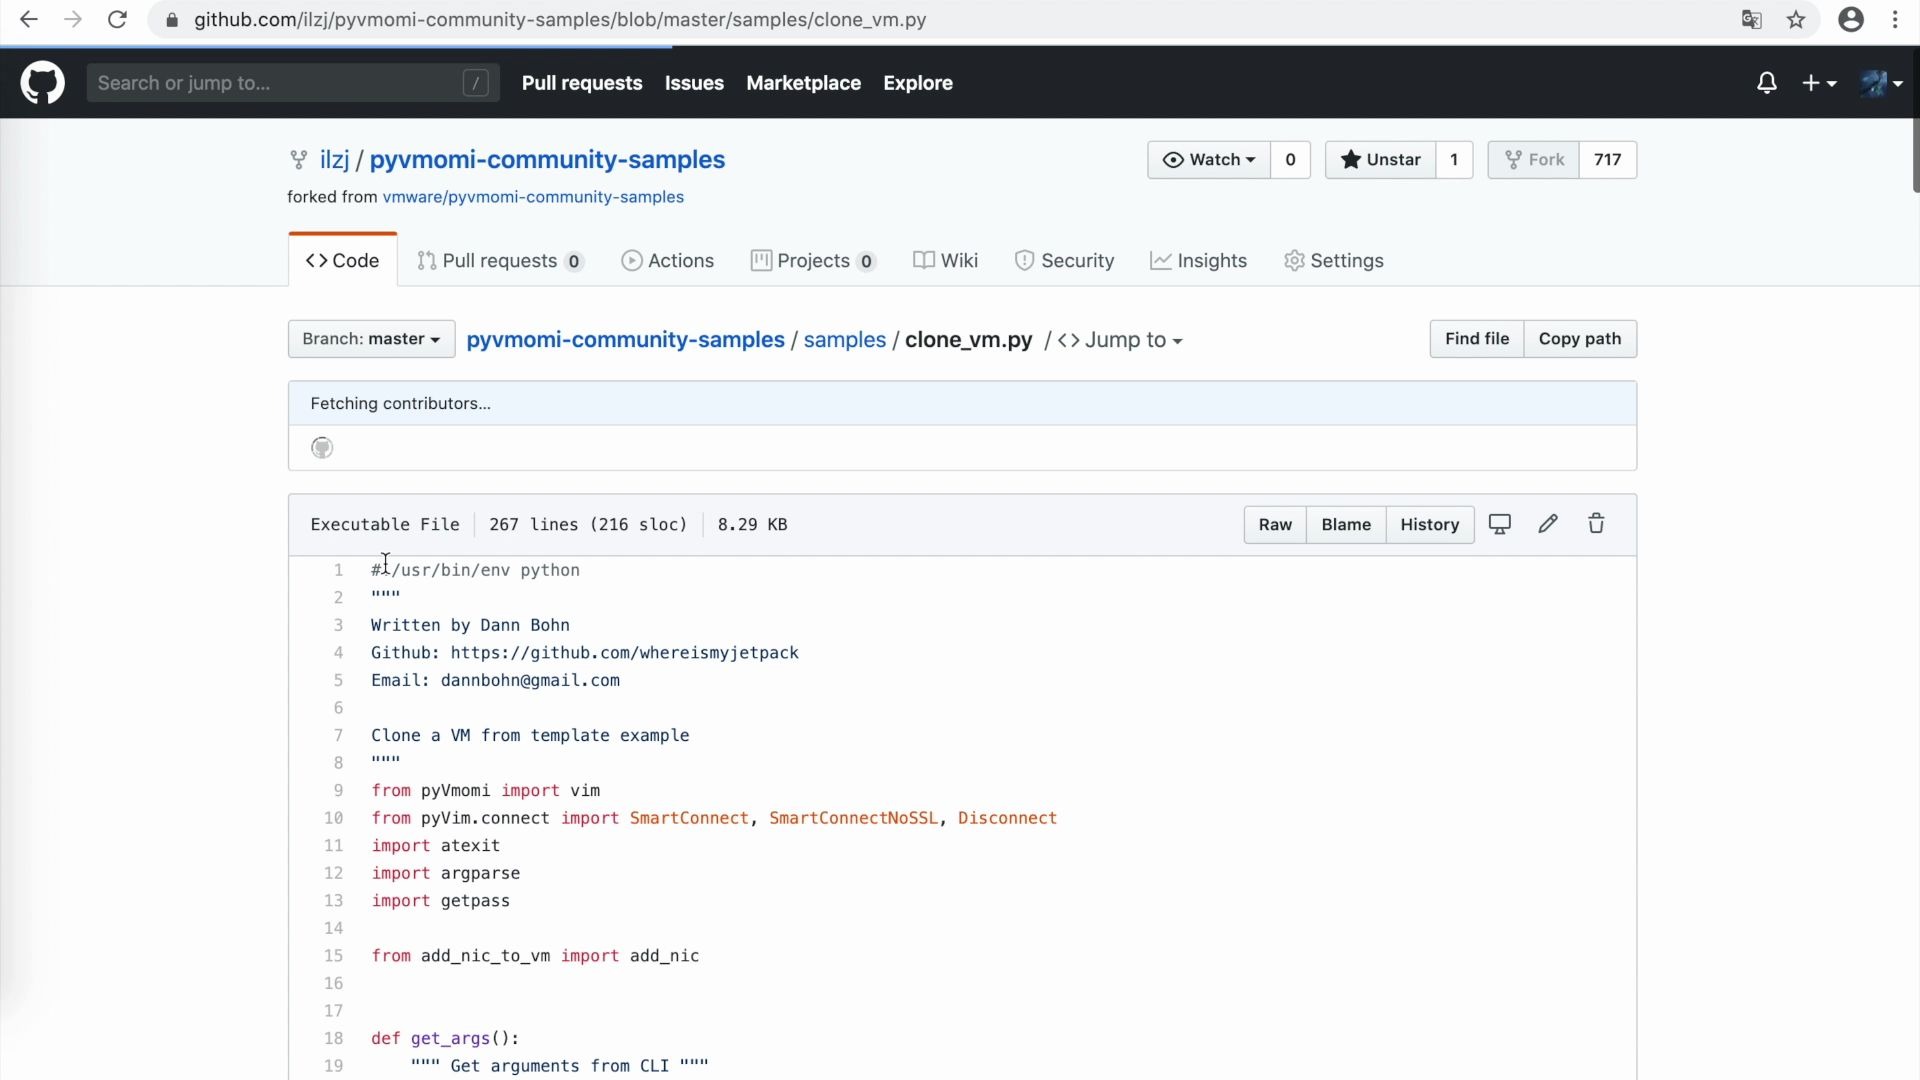Screen dimensions: 1920x1080
Task: Click the trash delete file icon
Action: click(1596, 524)
